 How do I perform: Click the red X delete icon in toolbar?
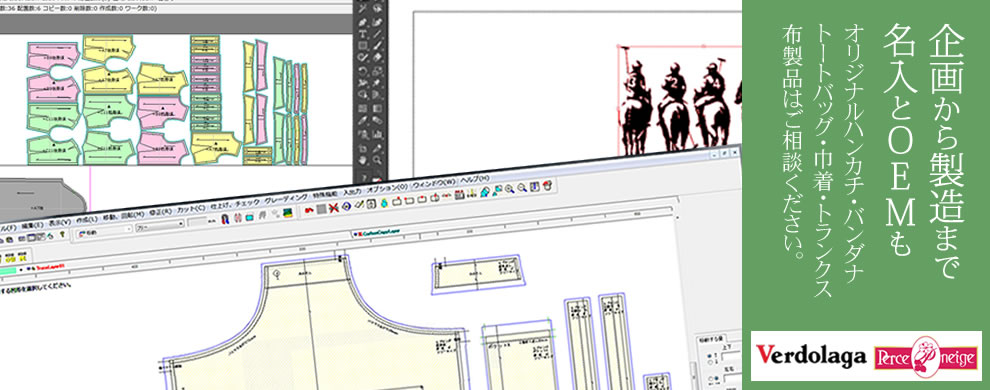pos(333,208)
